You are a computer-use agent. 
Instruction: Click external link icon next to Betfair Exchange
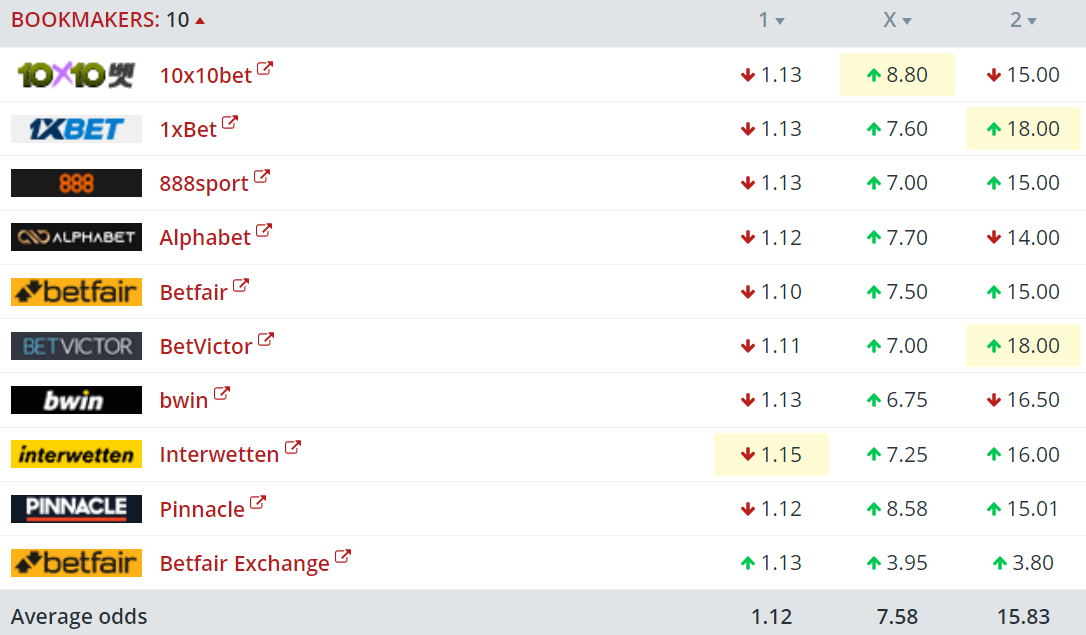[x=343, y=556]
